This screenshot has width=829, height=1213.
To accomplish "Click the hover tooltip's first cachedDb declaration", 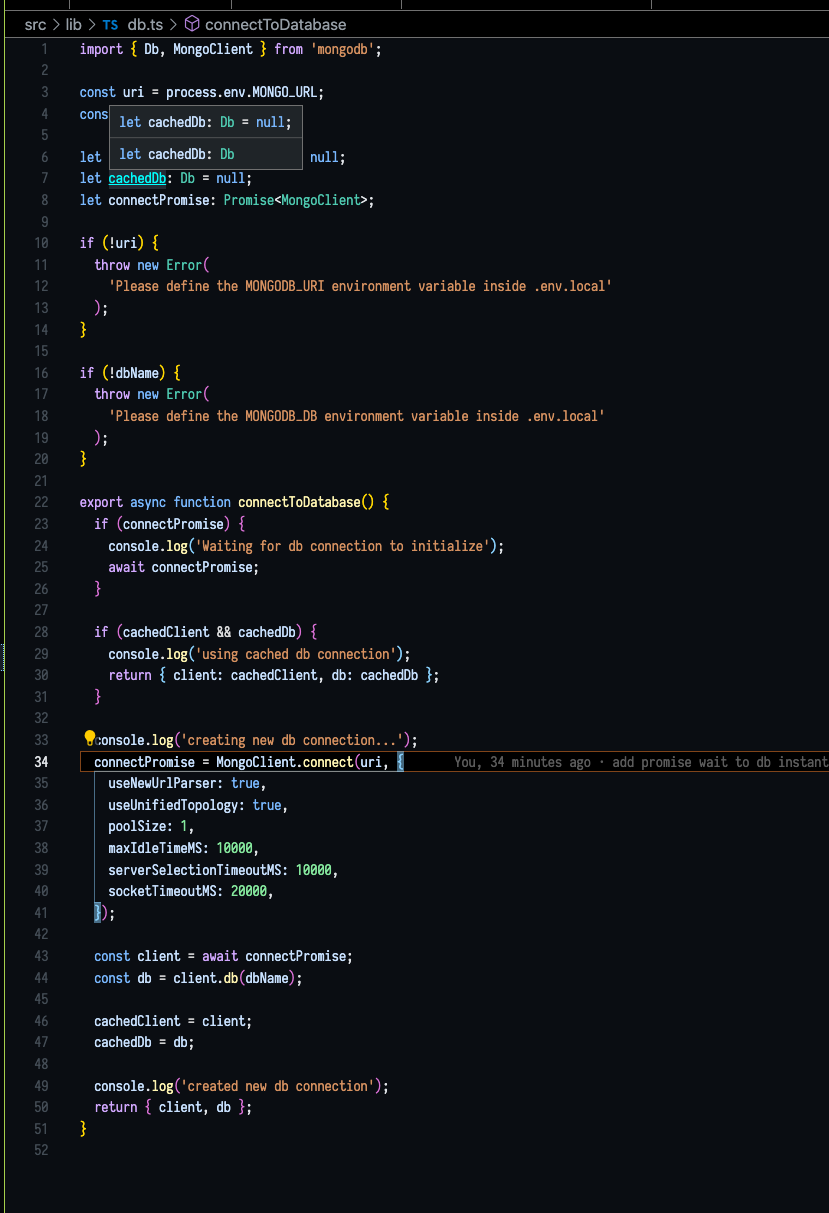I will pos(205,122).
